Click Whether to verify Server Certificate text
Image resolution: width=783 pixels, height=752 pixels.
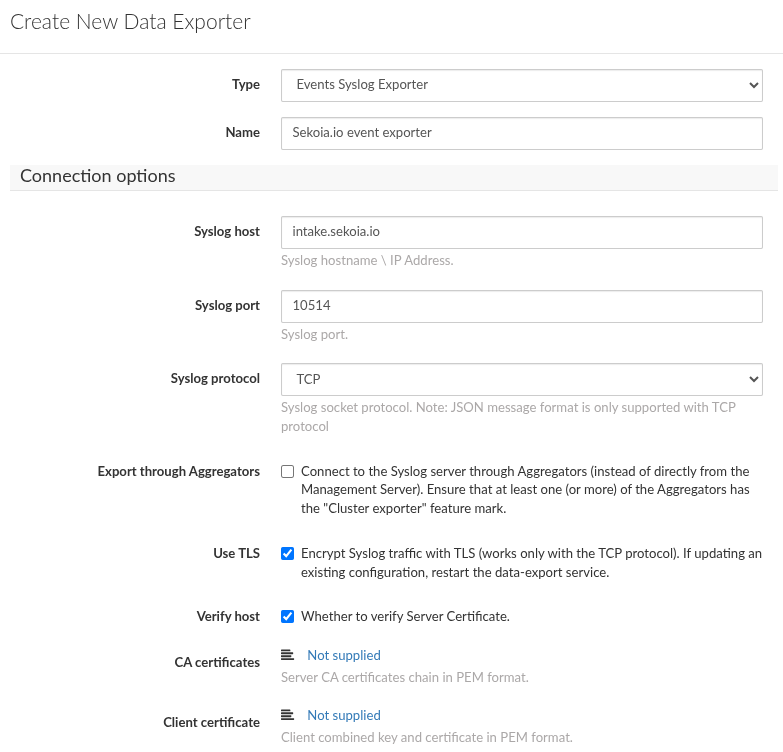[405, 616]
